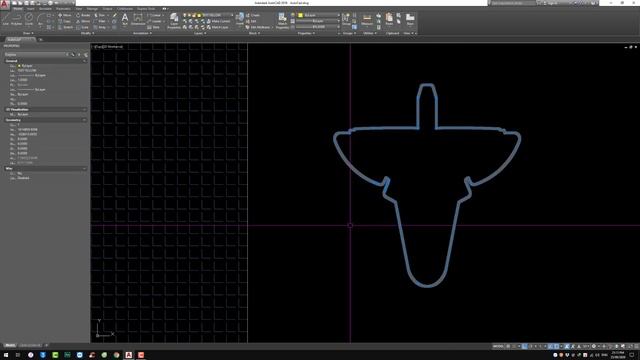Click the Insert block tool

pos(240,19)
